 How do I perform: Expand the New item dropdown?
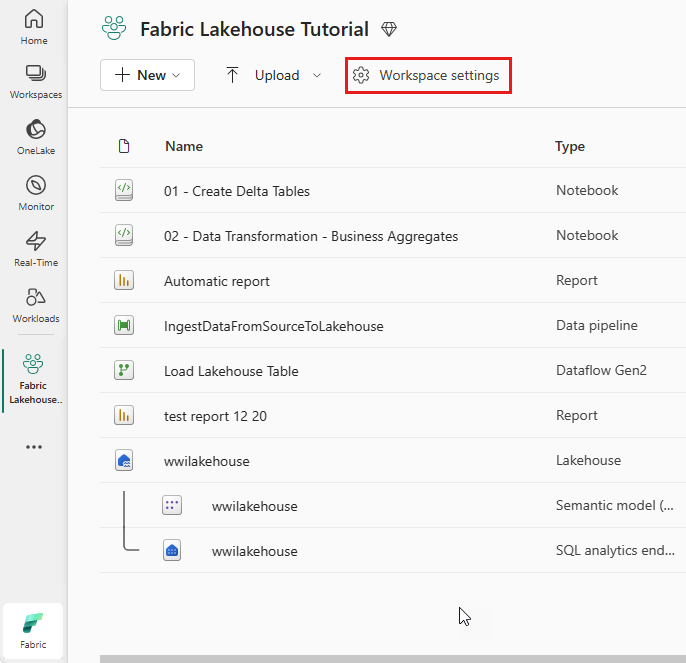coord(147,75)
